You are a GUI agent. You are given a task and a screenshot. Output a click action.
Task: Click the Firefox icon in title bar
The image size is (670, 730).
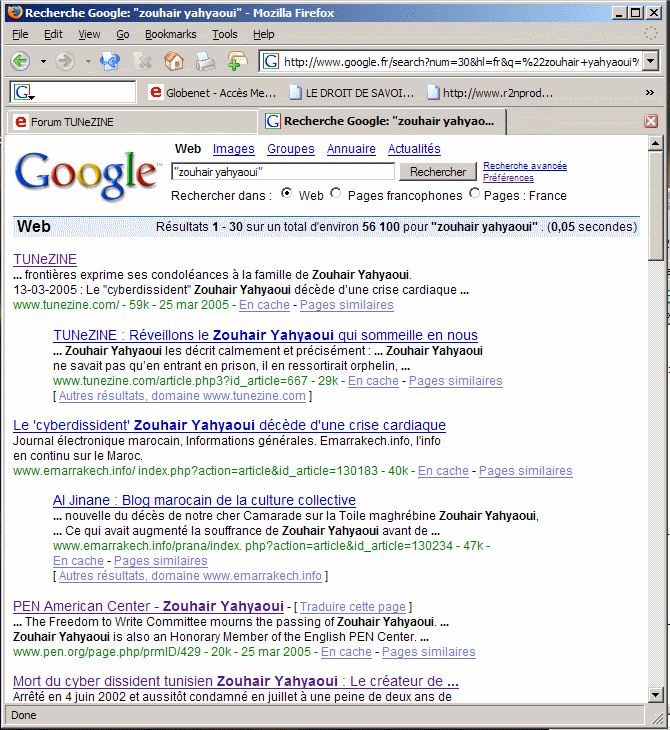[14, 12]
